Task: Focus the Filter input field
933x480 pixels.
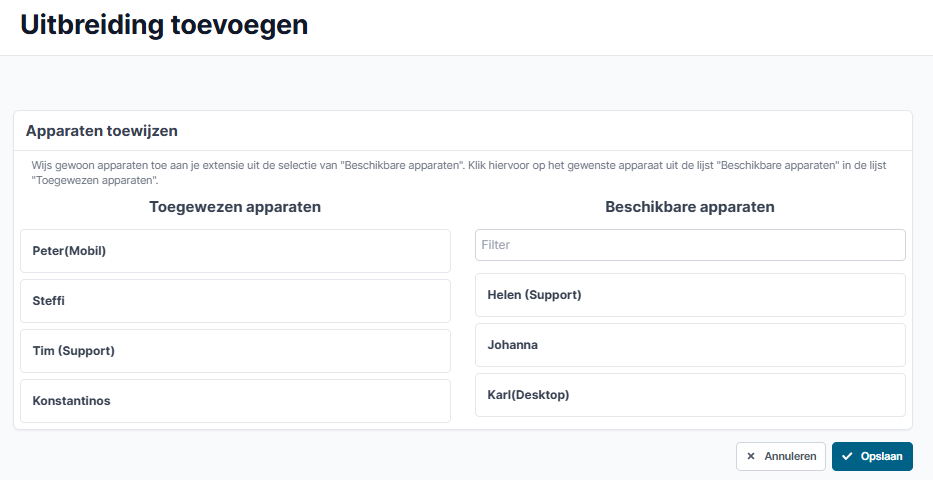Action: pos(690,244)
